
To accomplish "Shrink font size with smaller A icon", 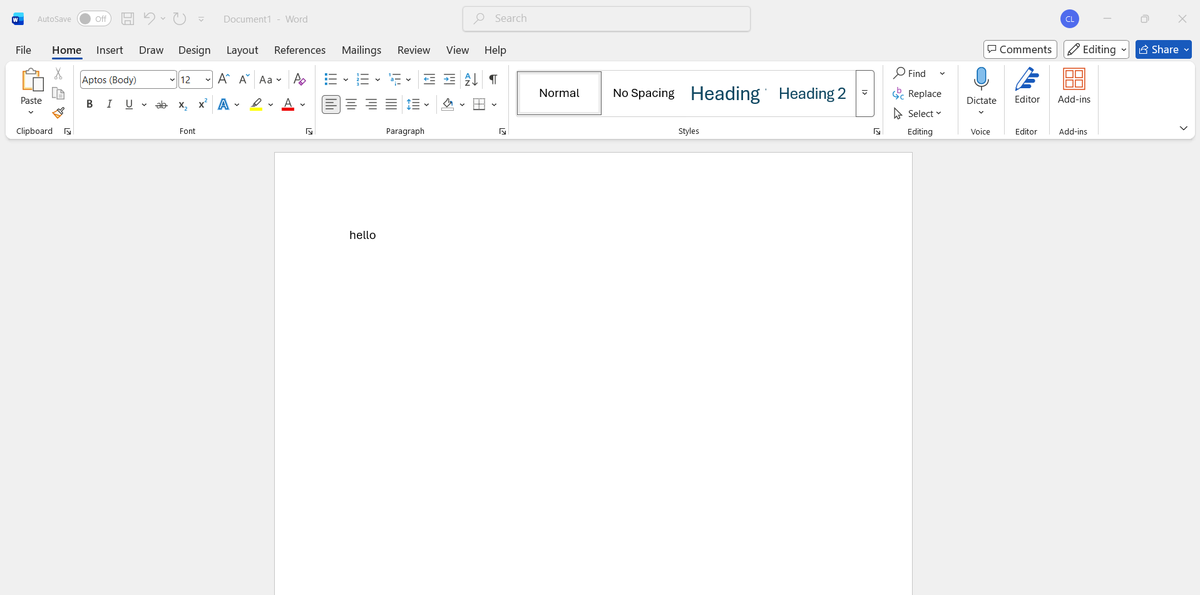I will 244,79.
